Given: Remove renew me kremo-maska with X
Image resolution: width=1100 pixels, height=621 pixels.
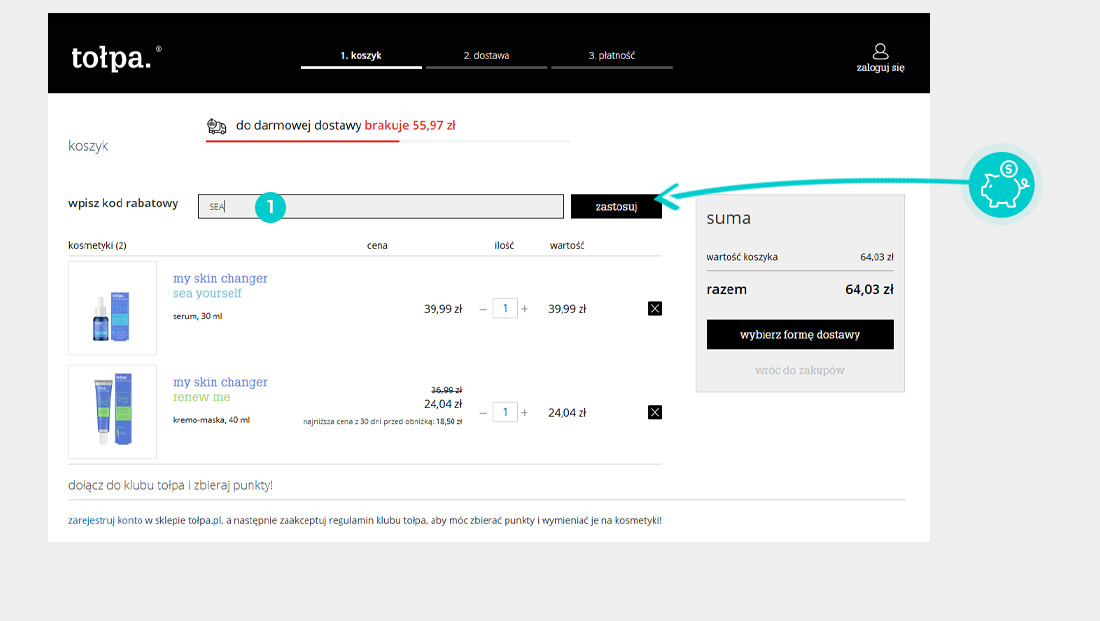Looking at the screenshot, I should point(655,413).
